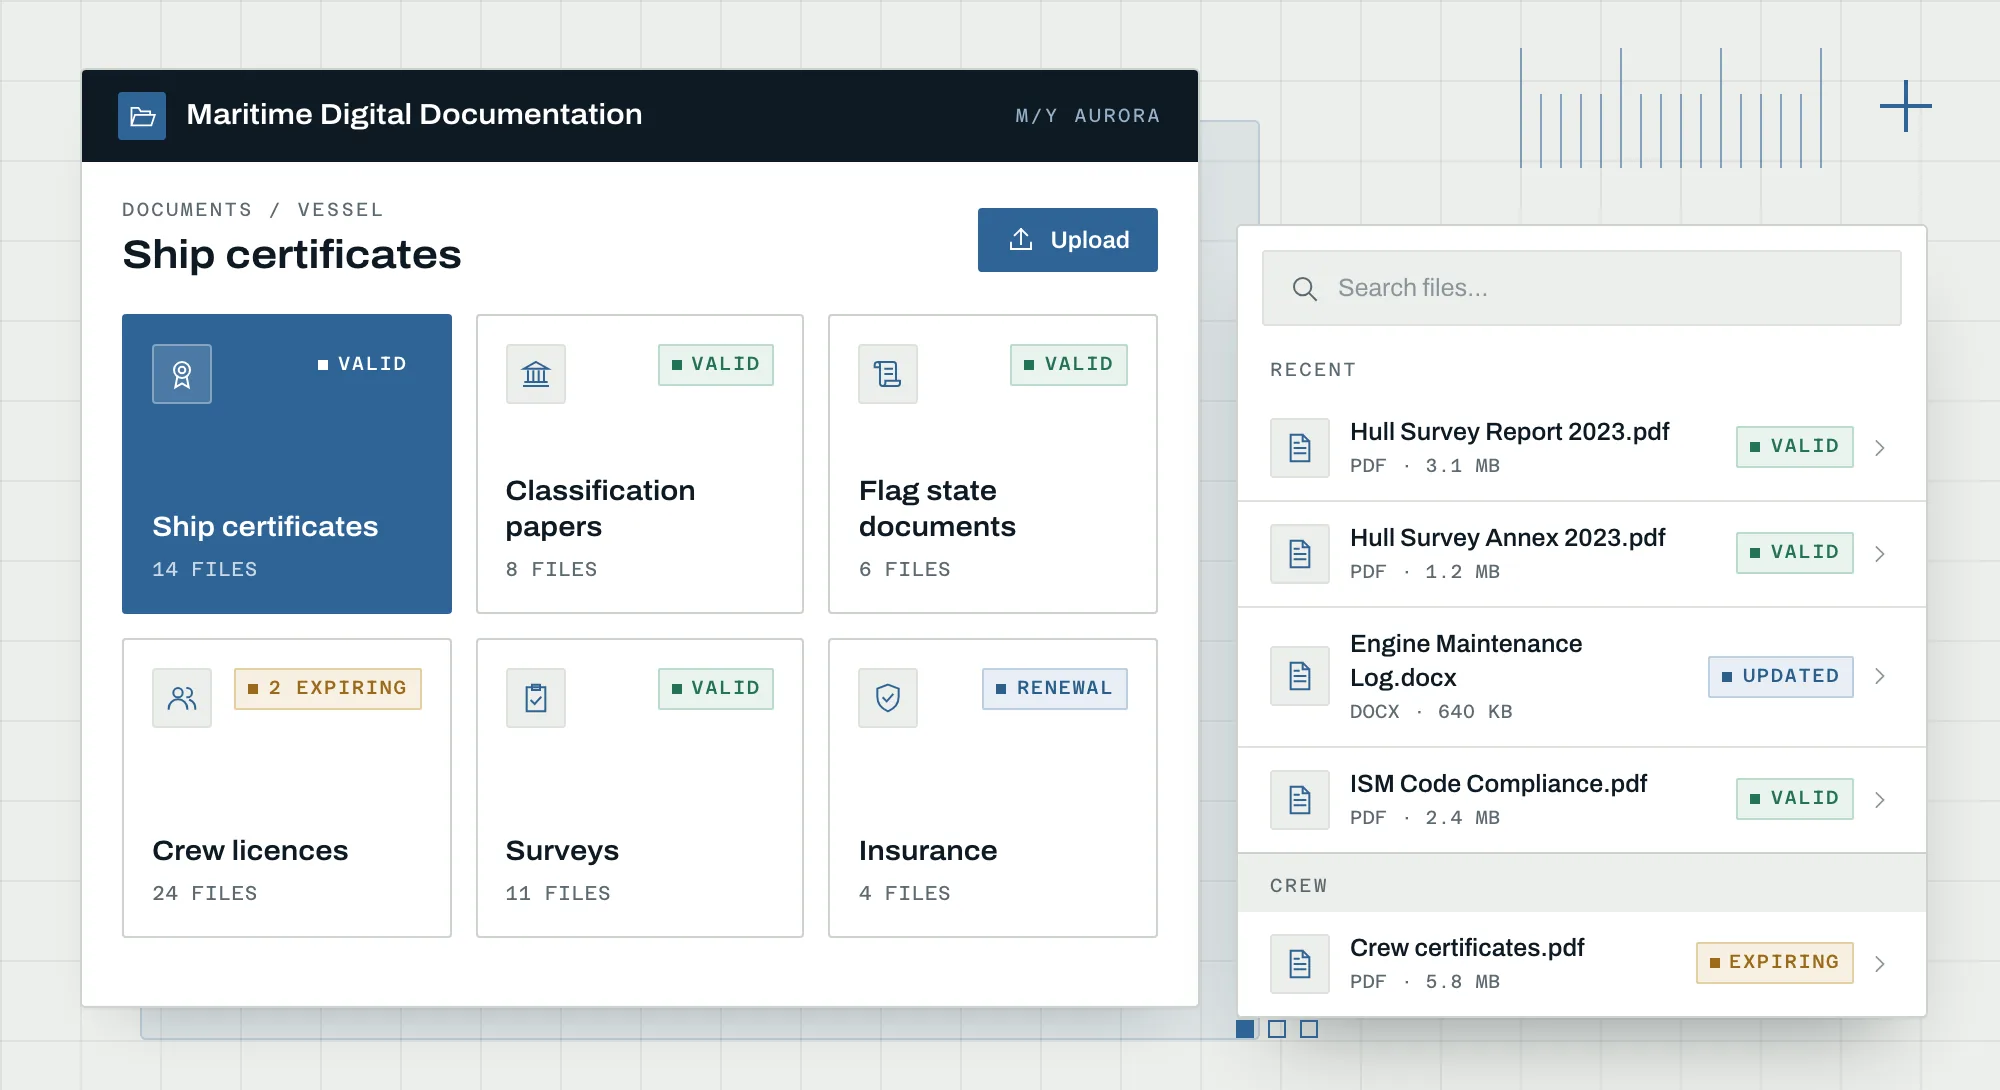Image resolution: width=2000 pixels, height=1090 pixels.
Task: Click file icon beside ISM Code Compliance.pdf
Action: pos(1300,800)
